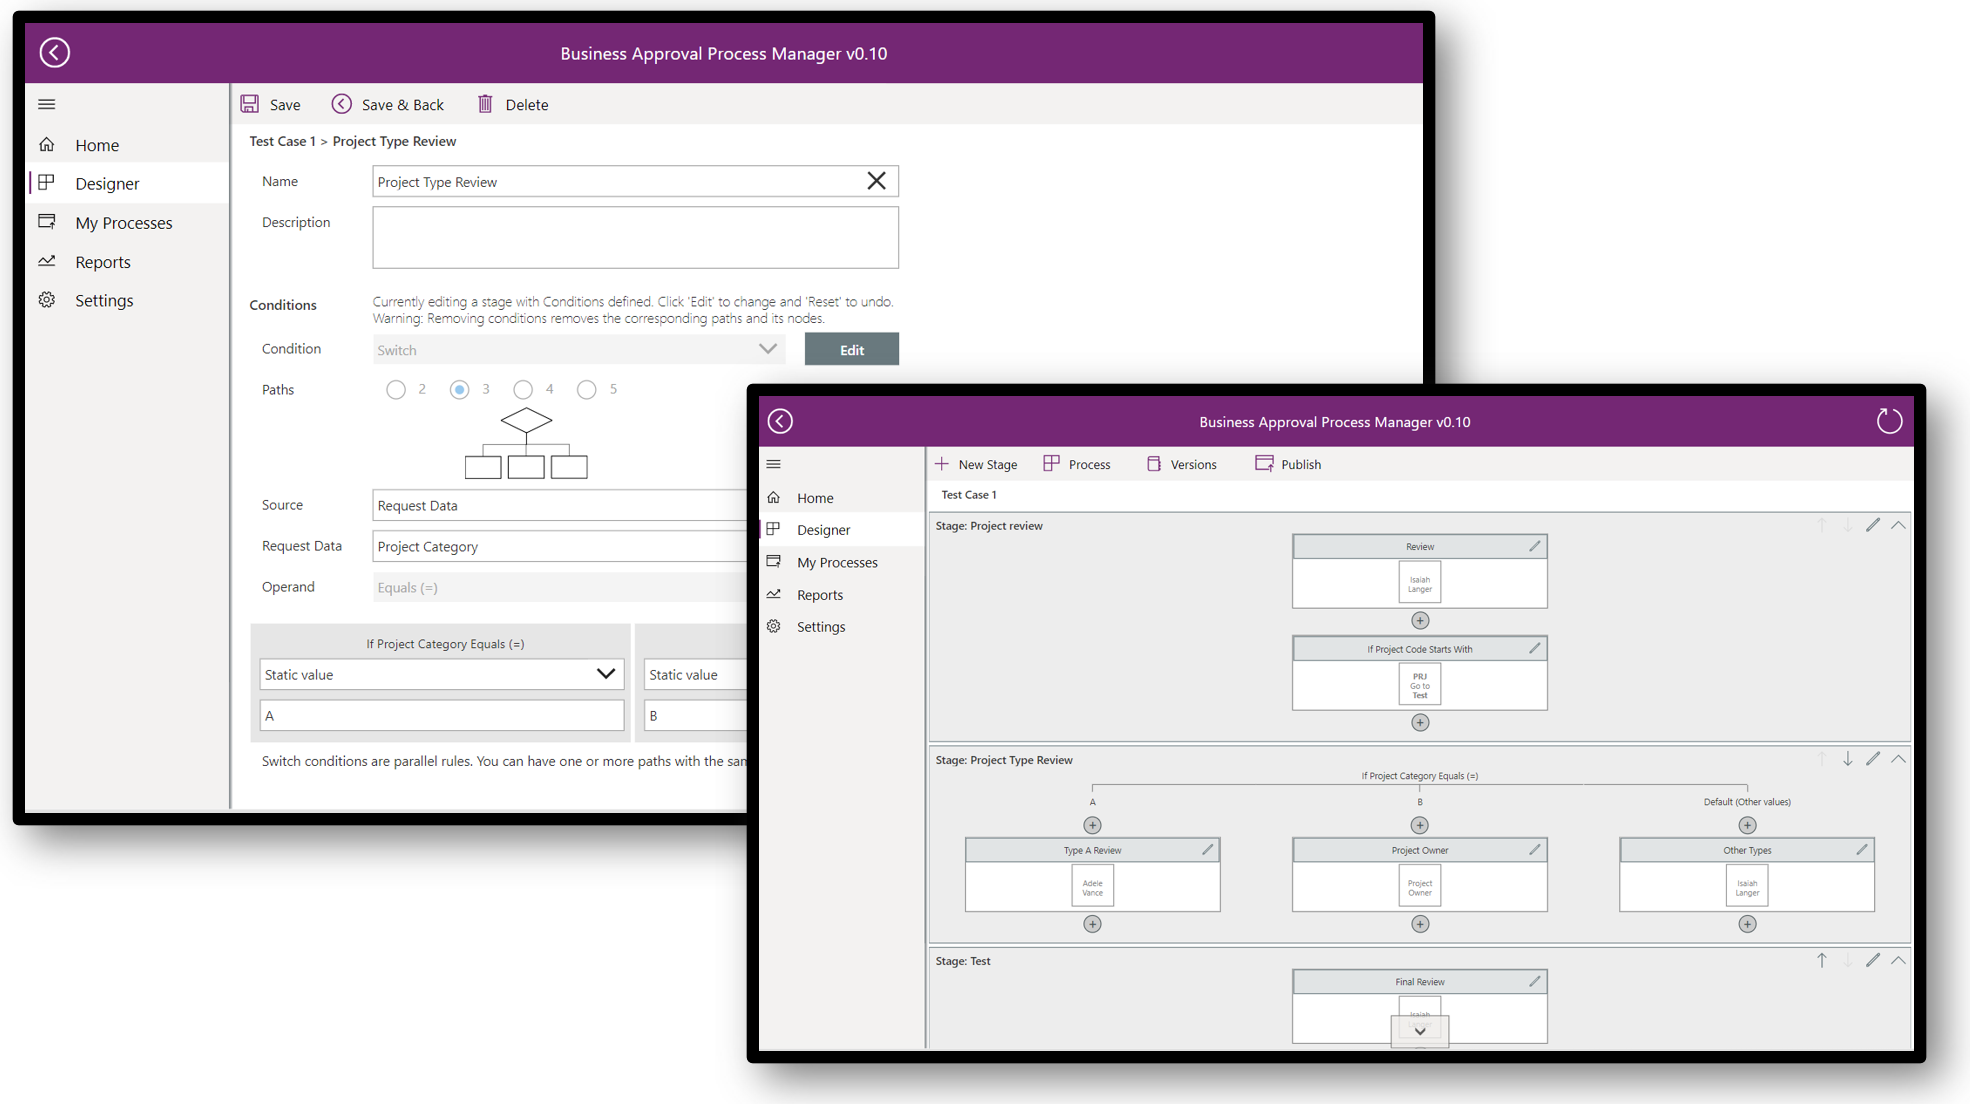Click the Designer sidebar icon

49,183
